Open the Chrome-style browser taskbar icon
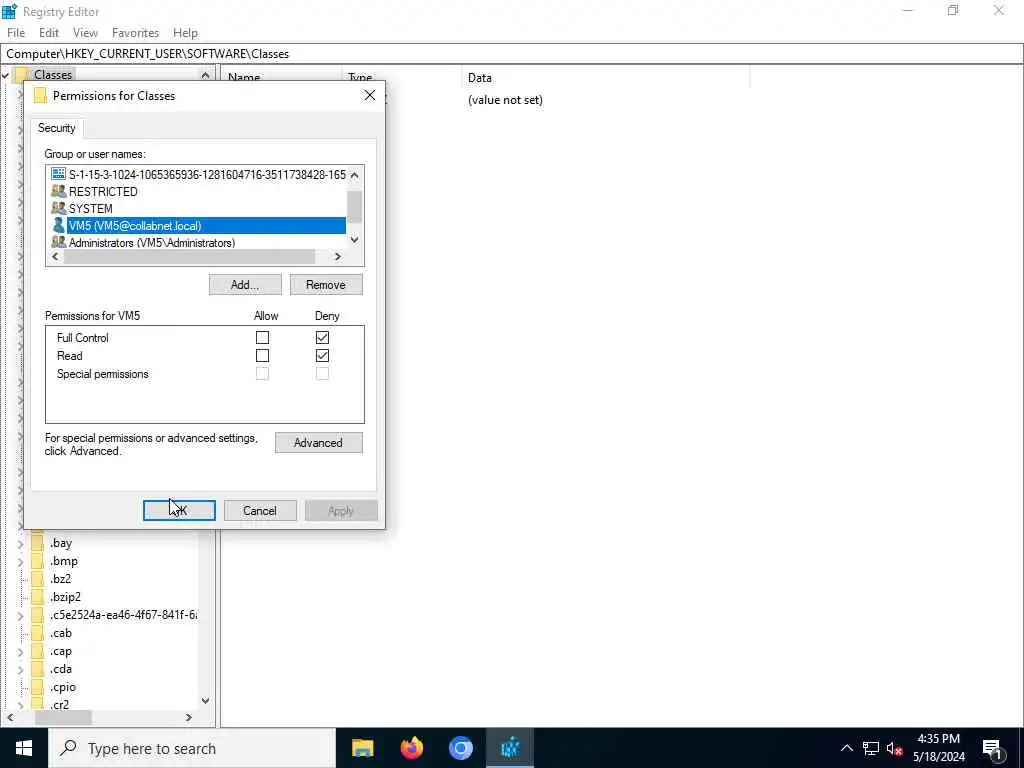This screenshot has width=1024, height=768. [x=460, y=748]
